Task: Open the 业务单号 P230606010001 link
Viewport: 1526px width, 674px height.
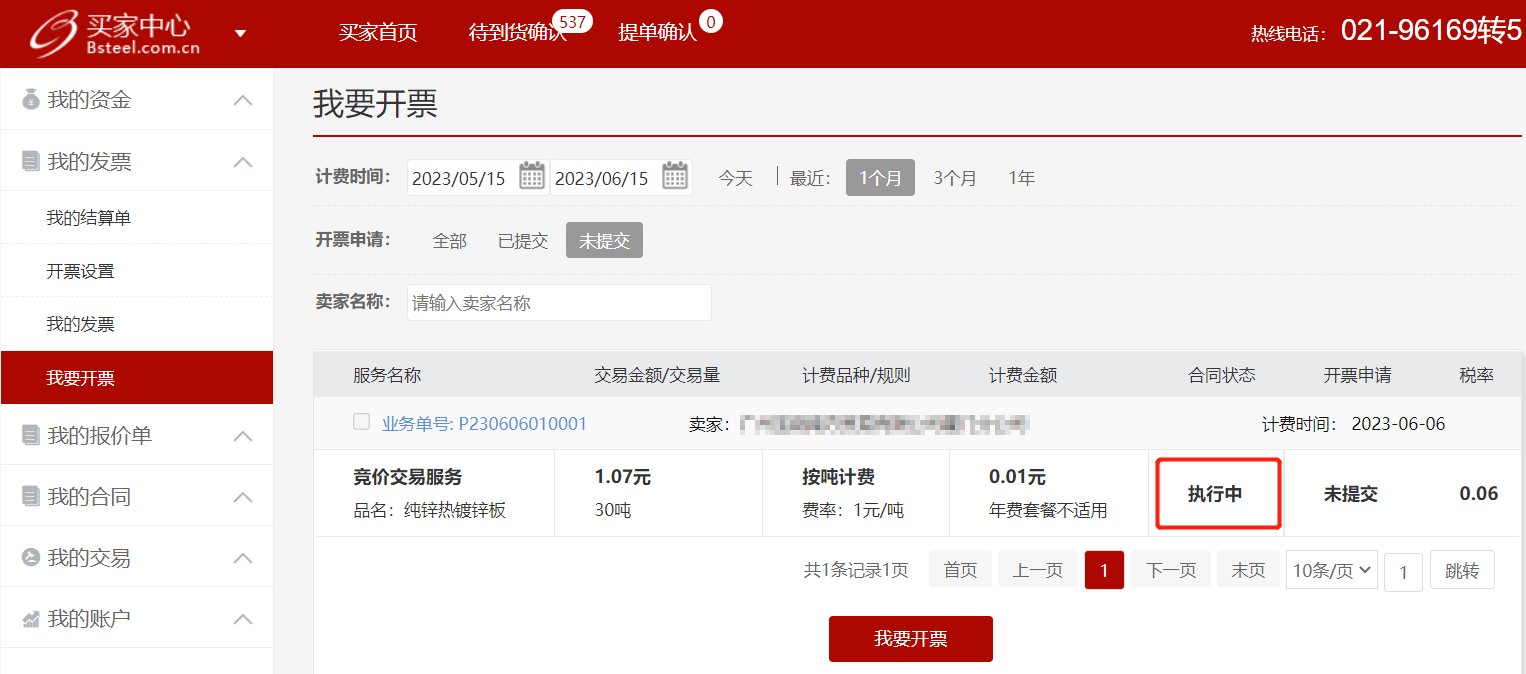Action: (484, 424)
